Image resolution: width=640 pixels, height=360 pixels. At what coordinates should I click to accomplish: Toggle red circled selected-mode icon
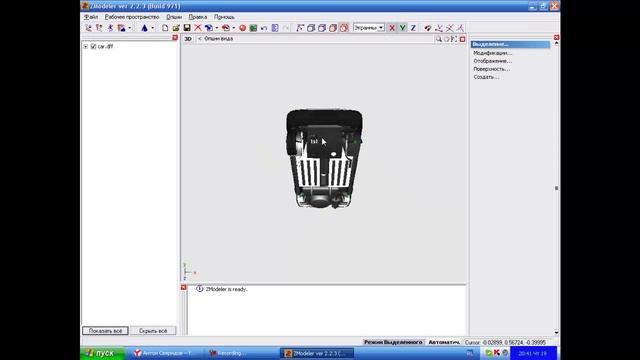point(344,28)
